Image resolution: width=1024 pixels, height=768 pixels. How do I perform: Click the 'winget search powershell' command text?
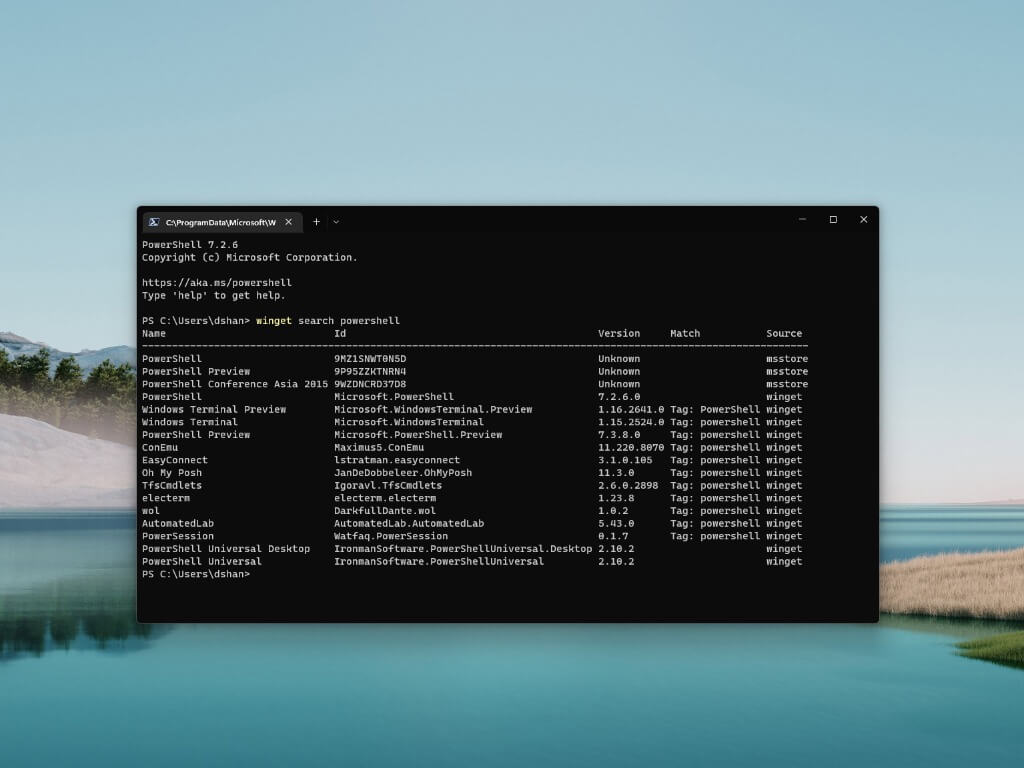coord(328,321)
